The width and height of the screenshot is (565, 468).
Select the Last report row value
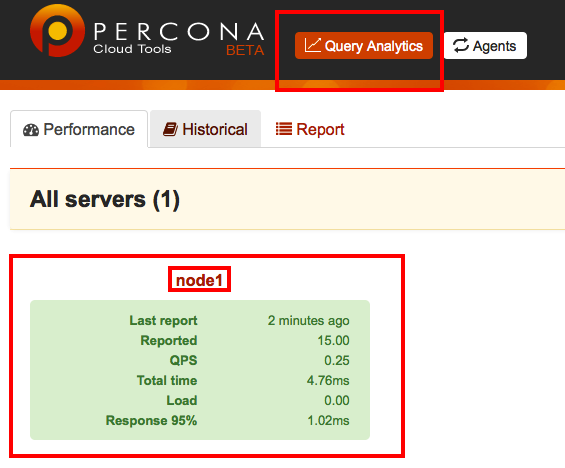pyautogui.click(x=308, y=320)
